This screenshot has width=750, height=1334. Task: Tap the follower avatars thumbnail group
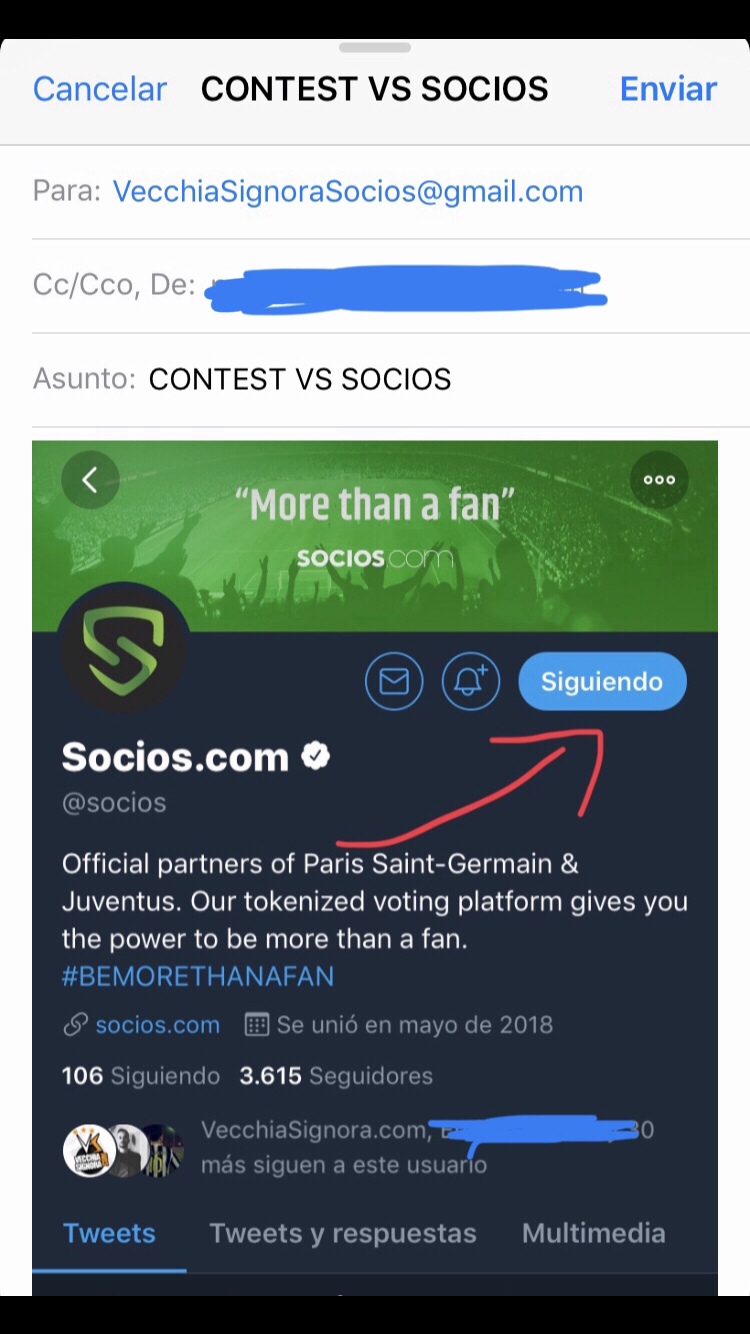tap(124, 1150)
